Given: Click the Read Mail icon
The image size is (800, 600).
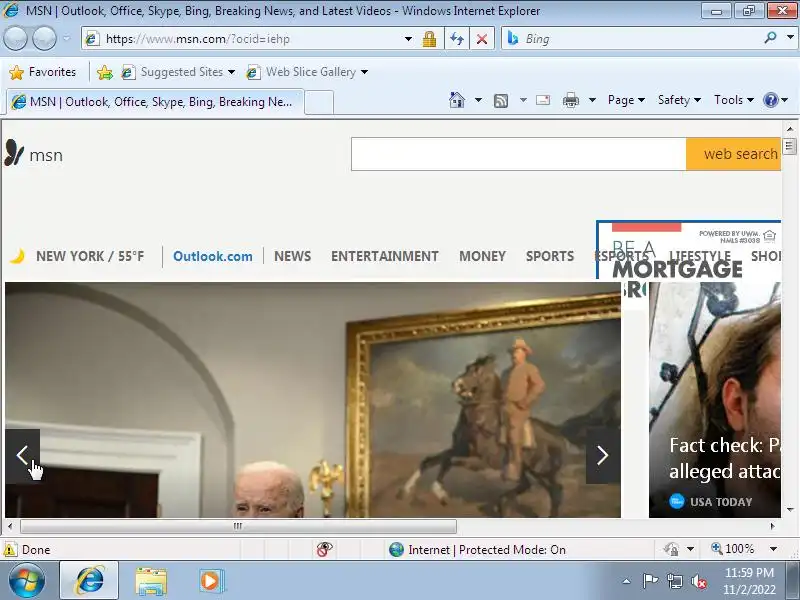Looking at the screenshot, I should tap(543, 100).
